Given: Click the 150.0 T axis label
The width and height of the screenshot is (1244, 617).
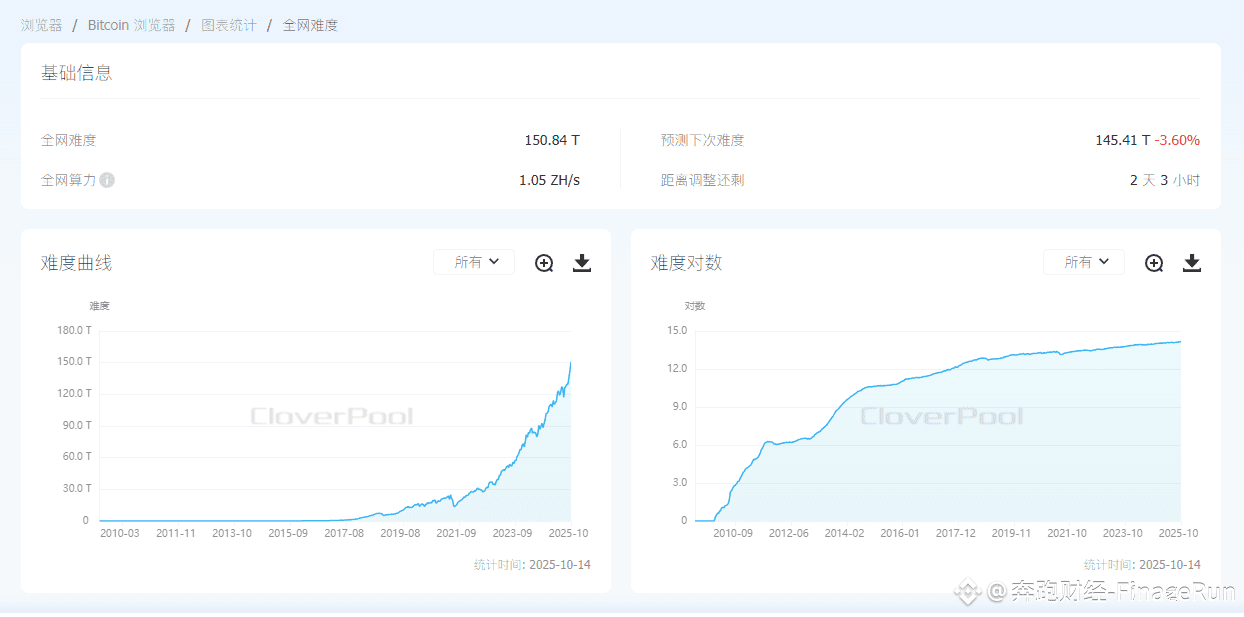Looking at the screenshot, I should click(75, 361).
